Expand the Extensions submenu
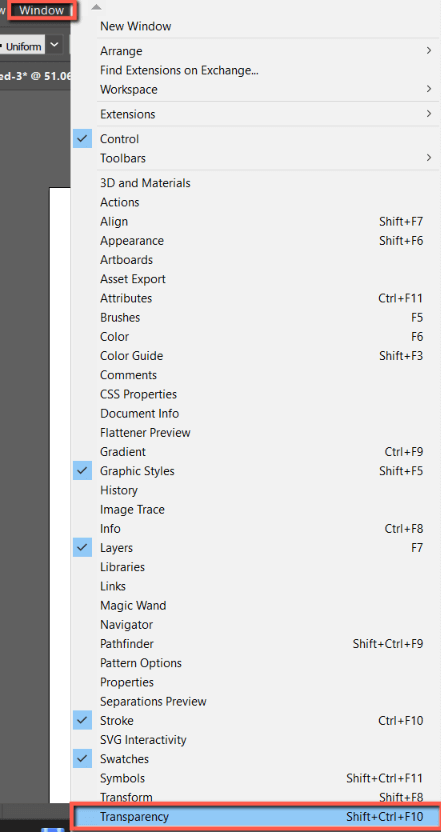Screen dimensions: 441x832 point(256,114)
